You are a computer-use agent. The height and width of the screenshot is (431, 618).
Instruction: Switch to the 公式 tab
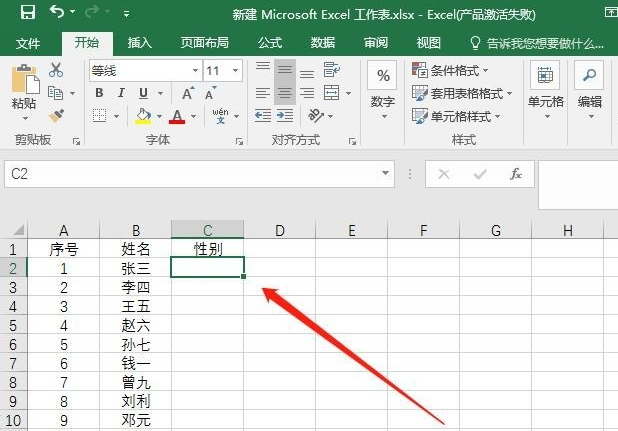click(x=270, y=43)
